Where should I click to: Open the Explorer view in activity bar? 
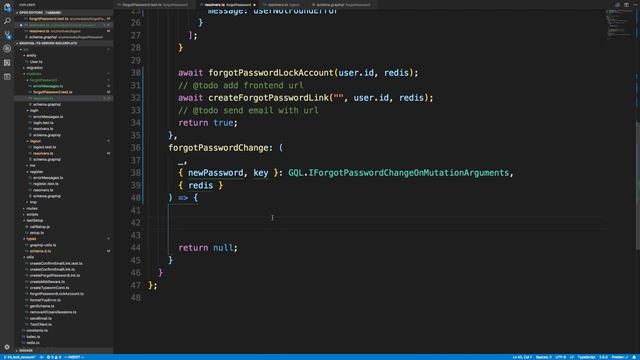[7, 7]
